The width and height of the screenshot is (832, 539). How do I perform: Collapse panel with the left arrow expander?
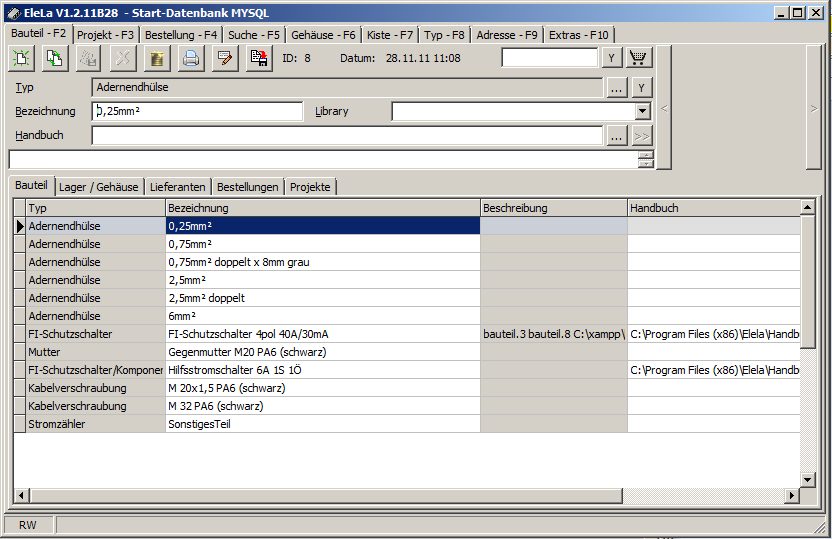click(x=664, y=108)
